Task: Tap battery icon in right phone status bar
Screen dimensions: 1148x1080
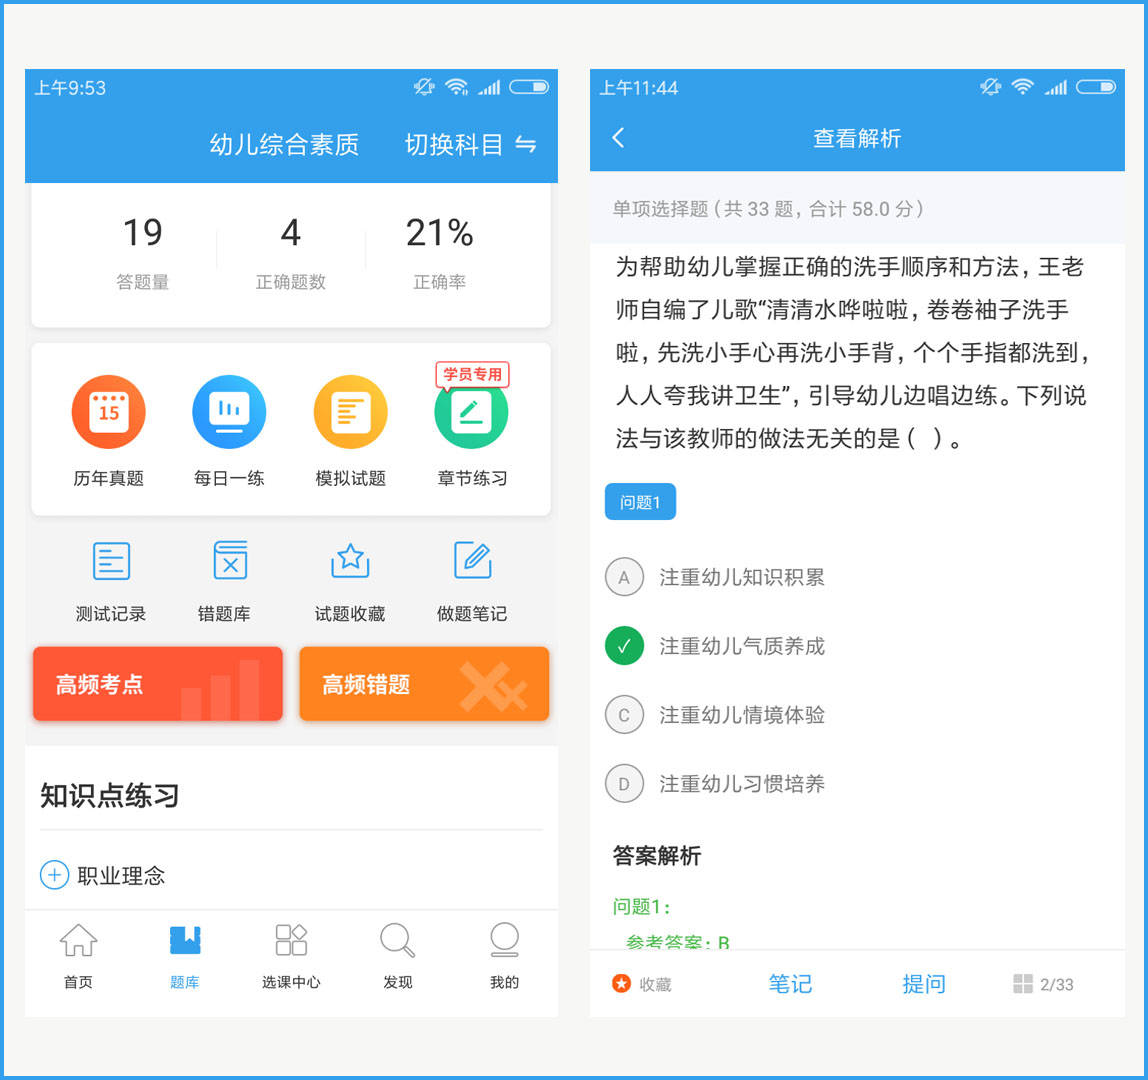Action: tap(1096, 87)
